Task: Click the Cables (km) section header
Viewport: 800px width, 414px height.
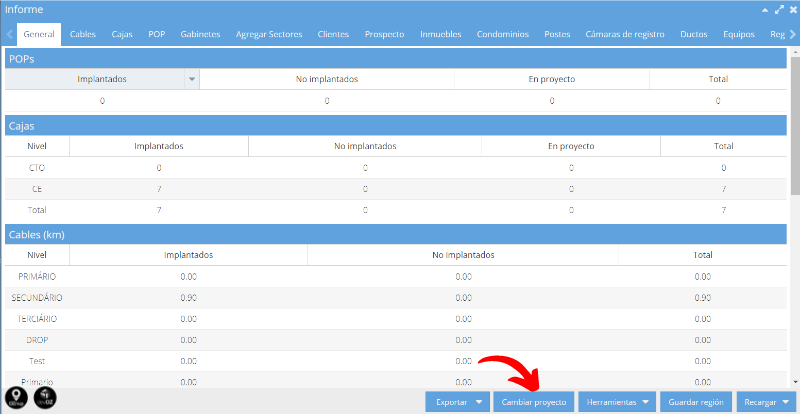Action: coord(396,234)
